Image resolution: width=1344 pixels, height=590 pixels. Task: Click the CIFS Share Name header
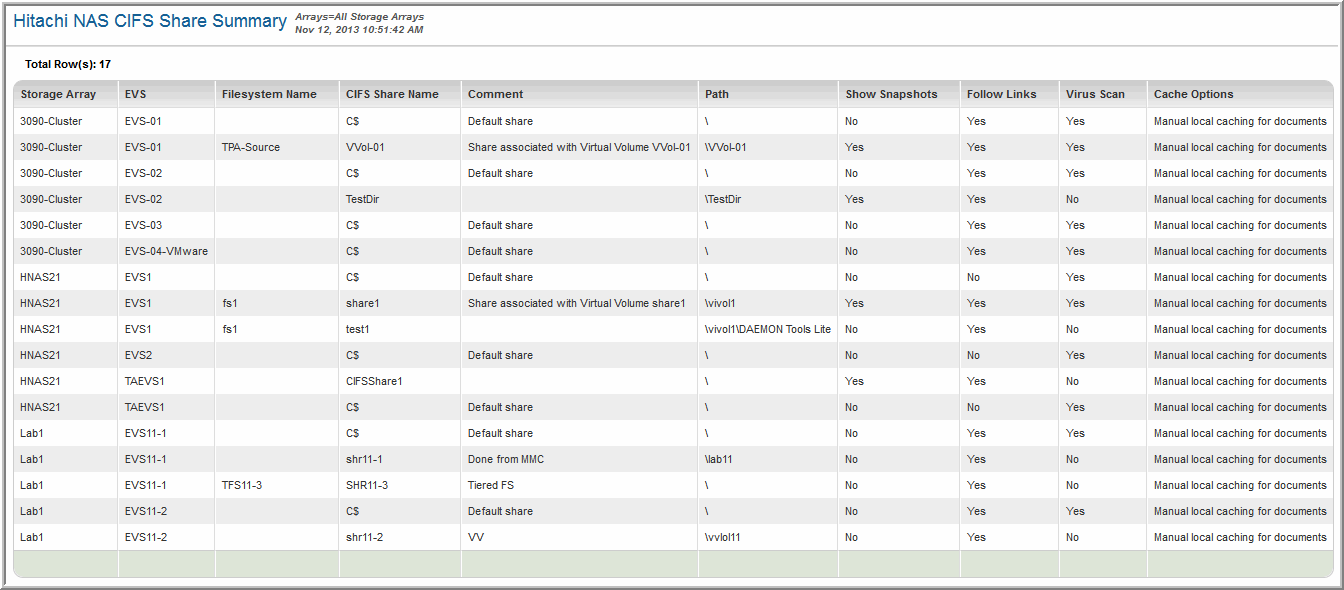(x=392, y=94)
